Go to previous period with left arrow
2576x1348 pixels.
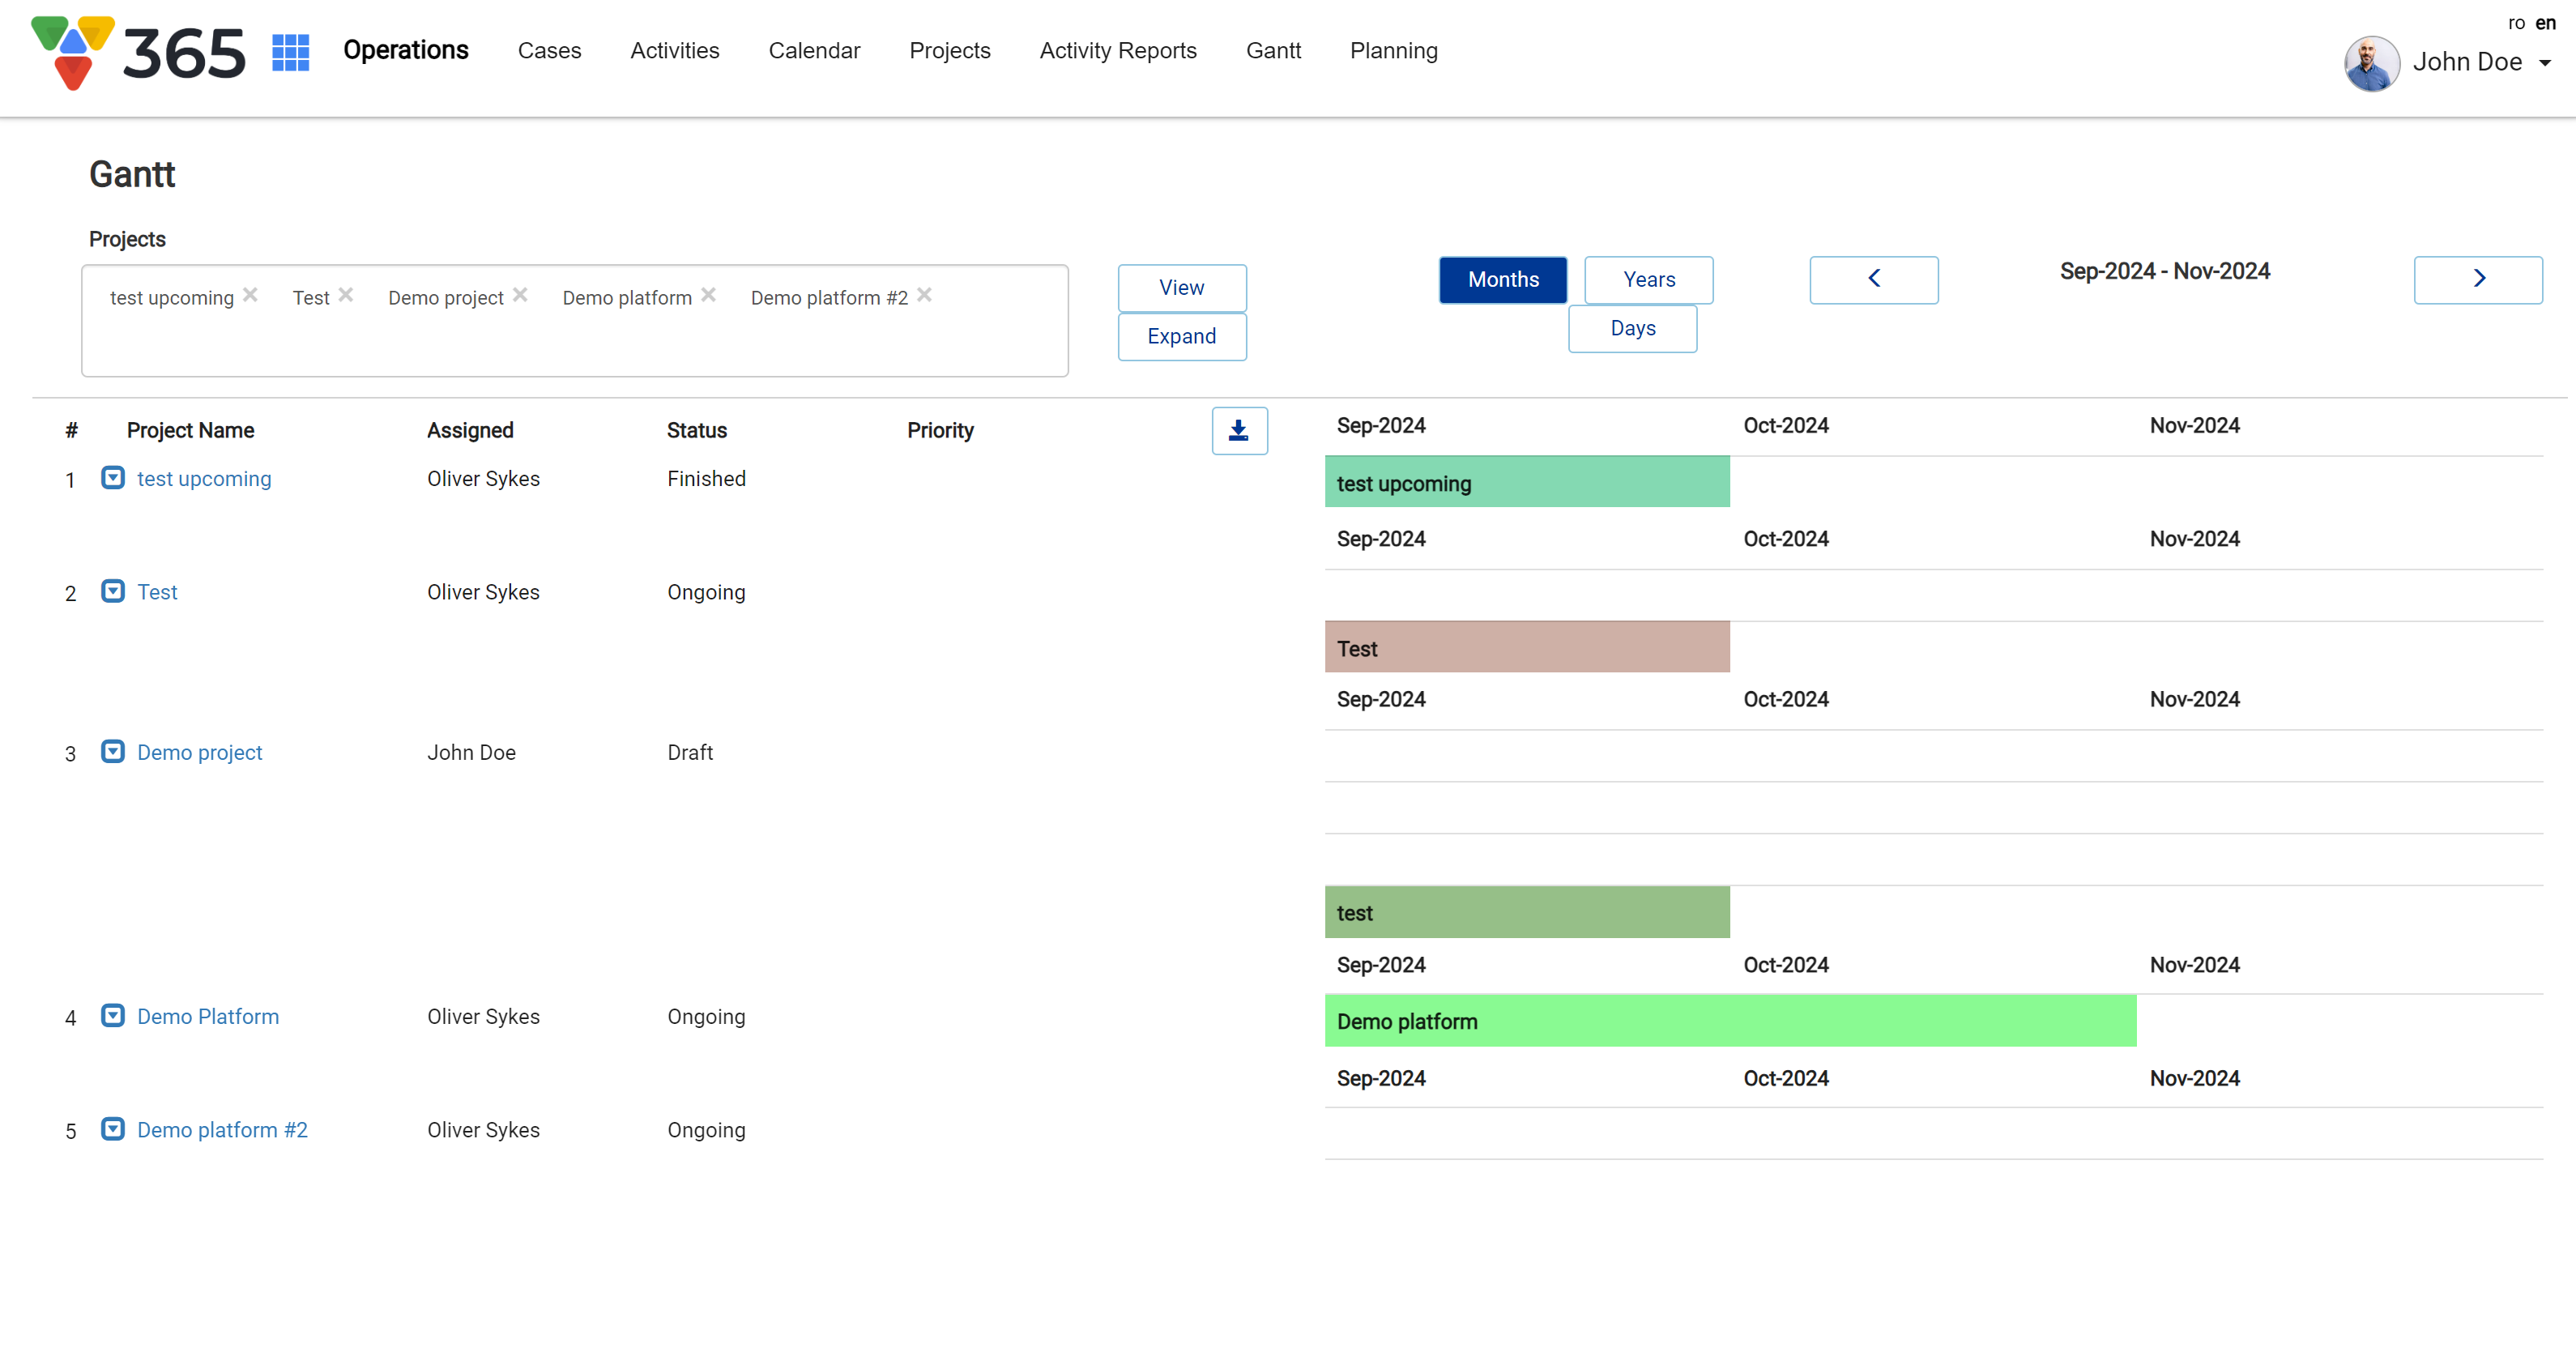1873,279
